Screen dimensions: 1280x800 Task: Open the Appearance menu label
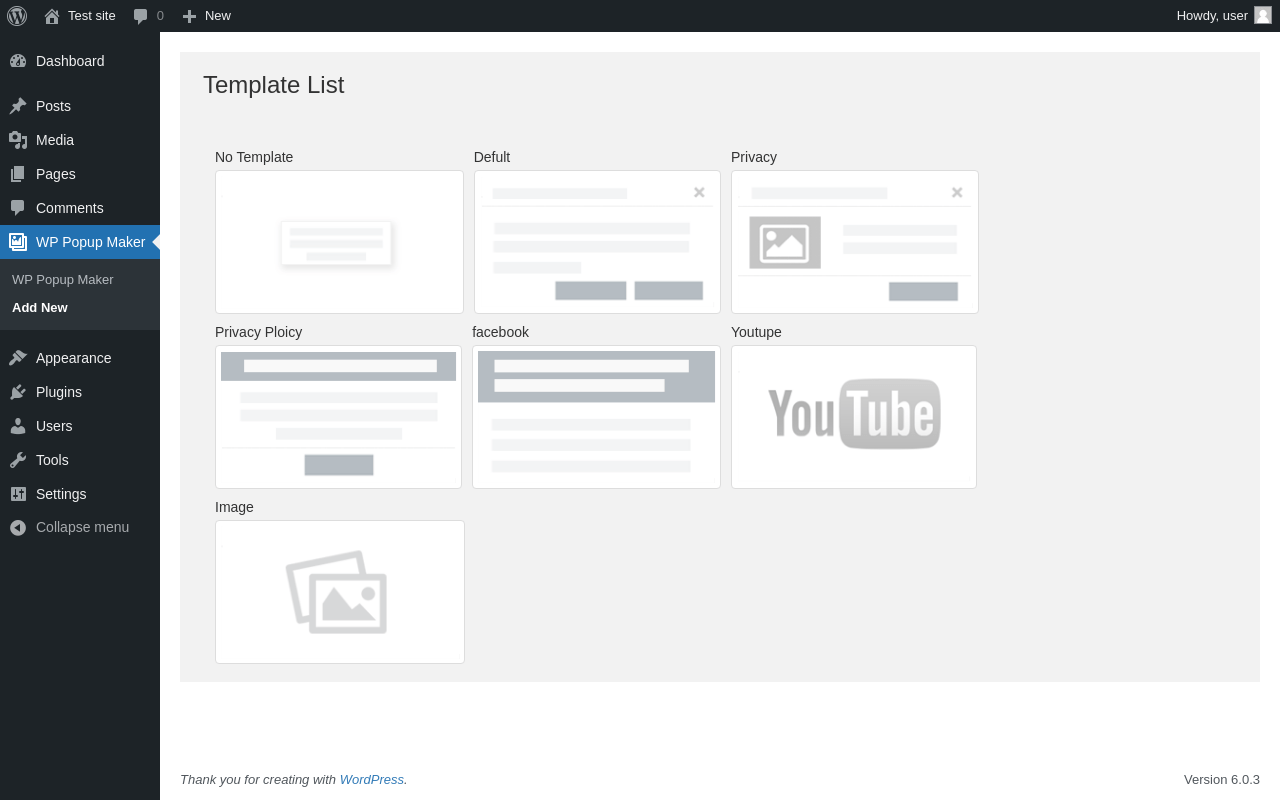point(74,358)
